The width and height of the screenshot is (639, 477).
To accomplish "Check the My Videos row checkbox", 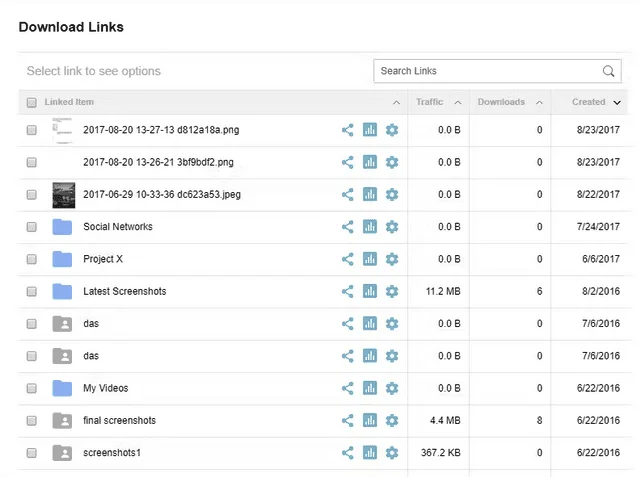I will tap(31, 388).
